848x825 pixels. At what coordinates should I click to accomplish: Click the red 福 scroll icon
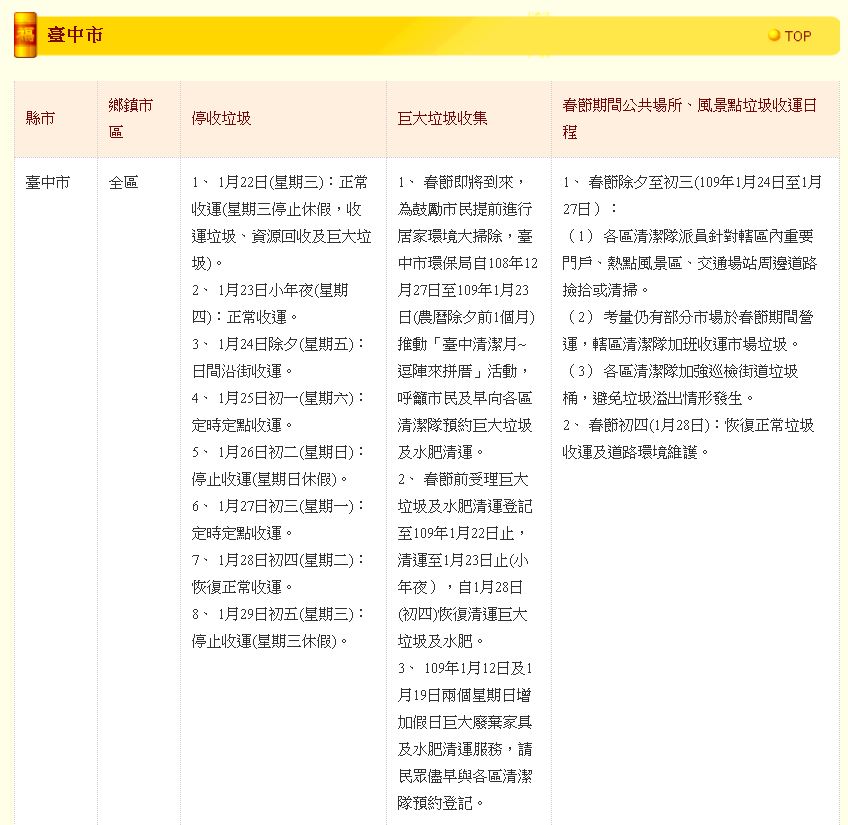click(26, 36)
